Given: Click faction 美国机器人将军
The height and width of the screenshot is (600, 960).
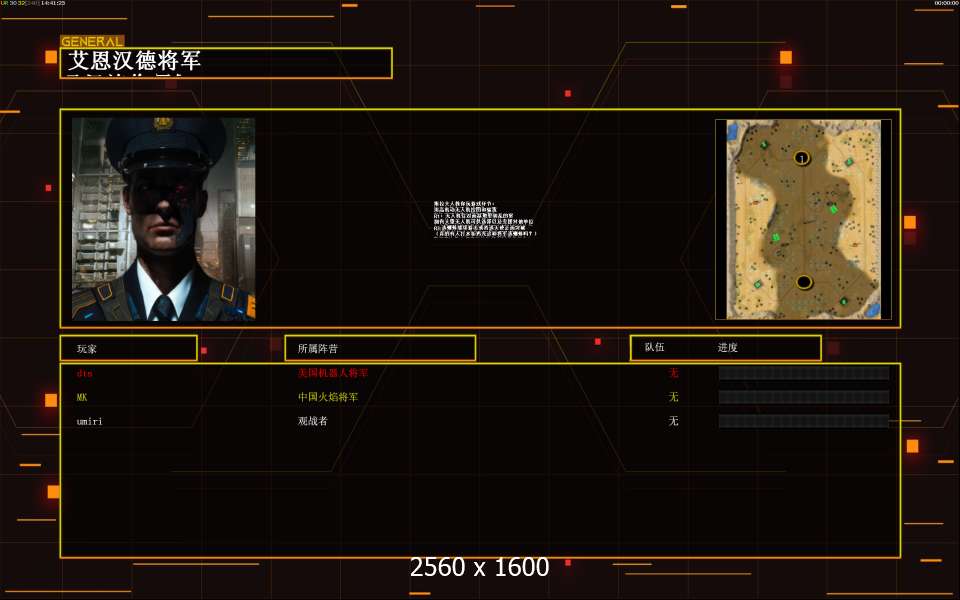Looking at the screenshot, I should coord(333,372).
